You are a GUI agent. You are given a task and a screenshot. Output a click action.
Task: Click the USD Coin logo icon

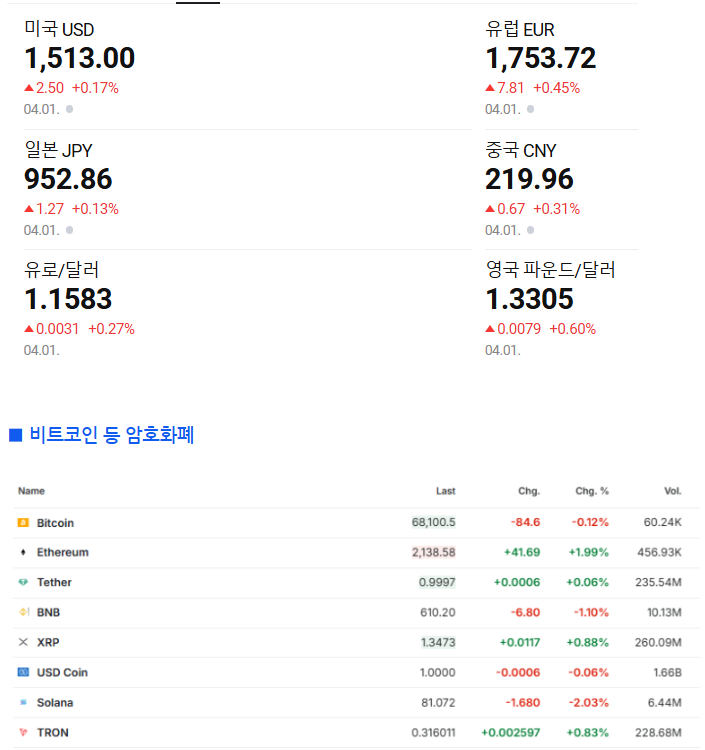tap(23, 672)
